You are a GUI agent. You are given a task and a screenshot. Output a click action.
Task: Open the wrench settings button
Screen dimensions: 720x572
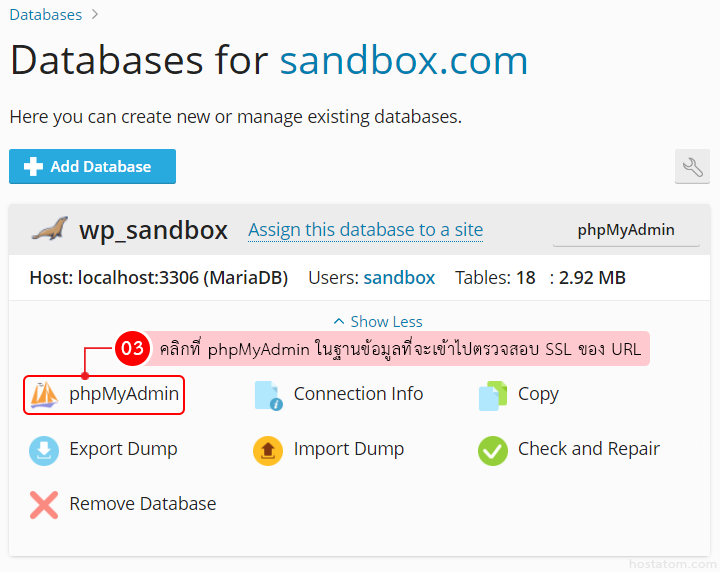coord(692,167)
